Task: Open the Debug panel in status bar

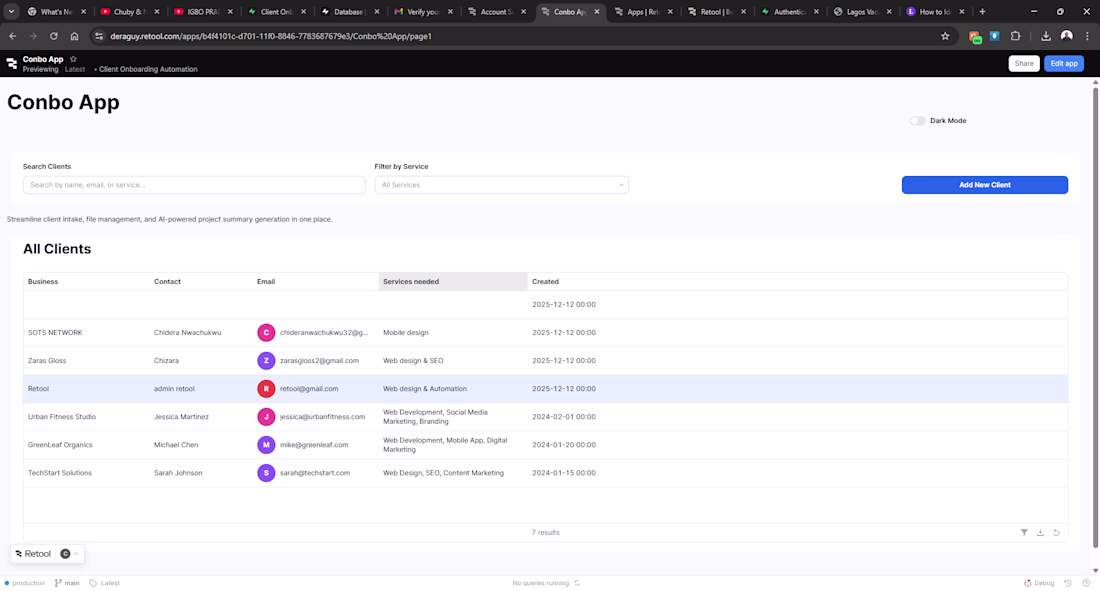Action: point(1039,583)
